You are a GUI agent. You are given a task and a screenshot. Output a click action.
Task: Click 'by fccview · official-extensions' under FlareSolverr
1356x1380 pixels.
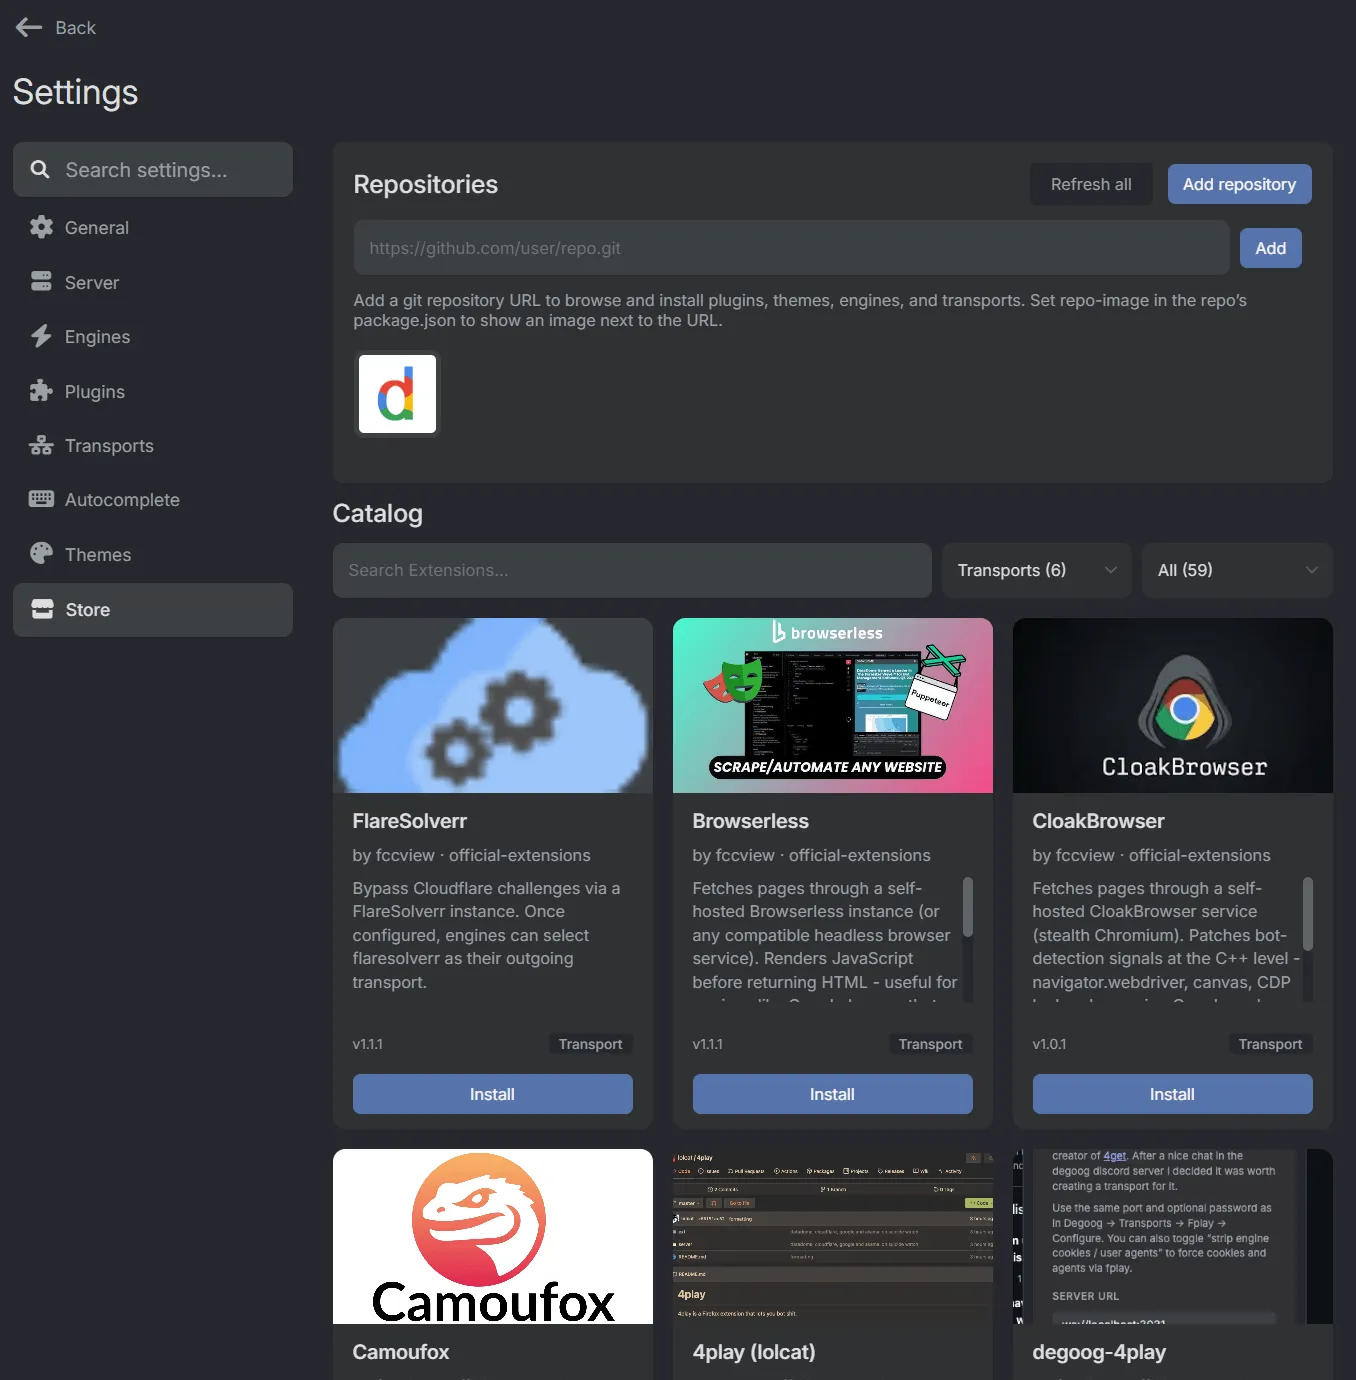[x=471, y=855]
